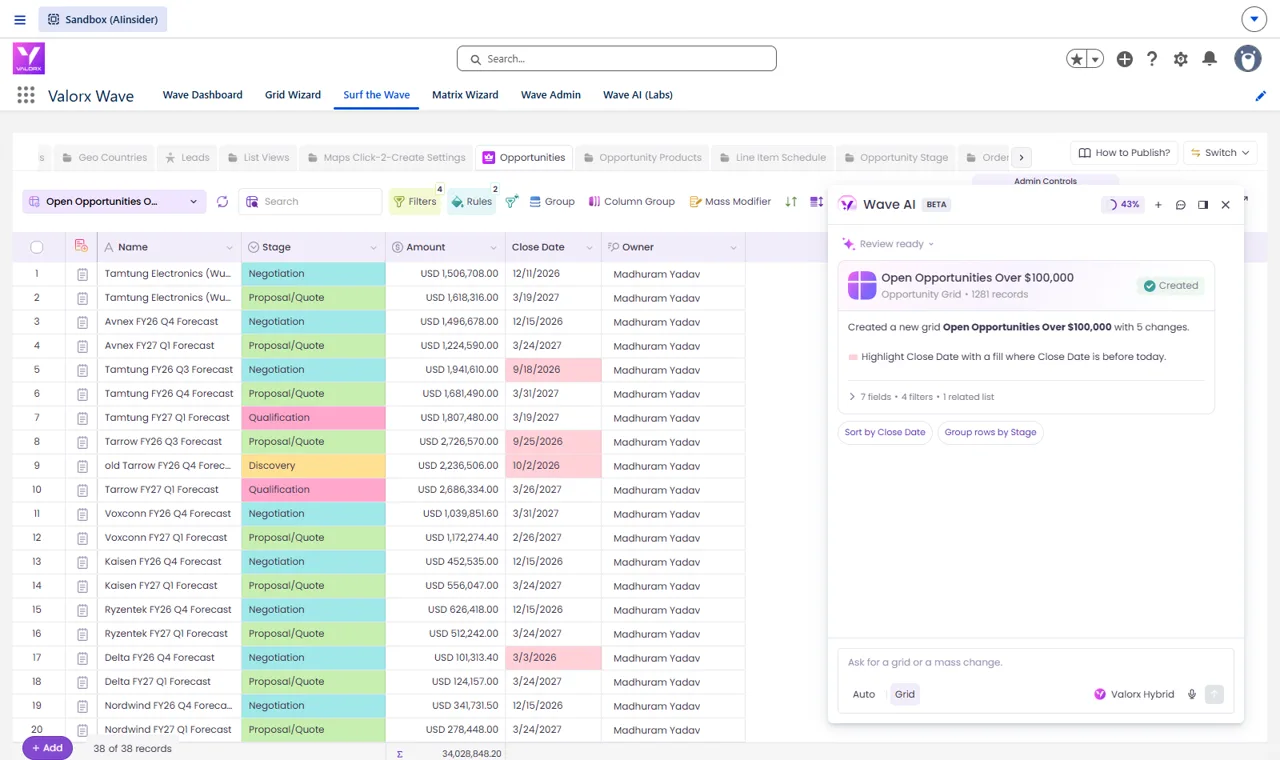Click the Sort by Close Date suggestion
This screenshot has height=760, width=1280.
pos(885,432)
